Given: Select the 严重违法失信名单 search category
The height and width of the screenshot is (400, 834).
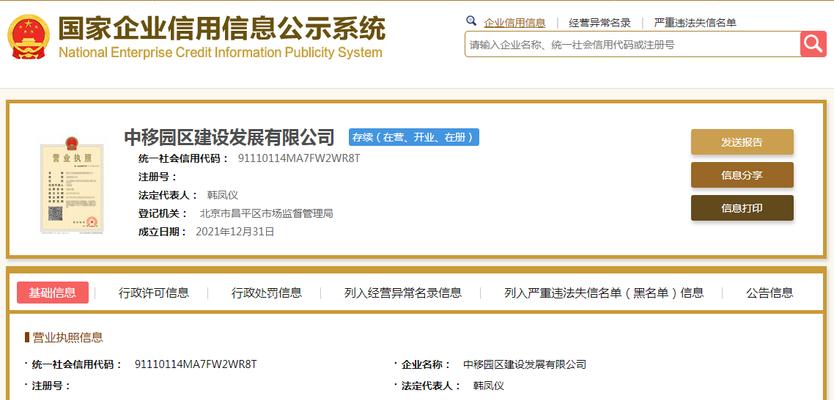Looking at the screenshot, I should coord(695,23).
